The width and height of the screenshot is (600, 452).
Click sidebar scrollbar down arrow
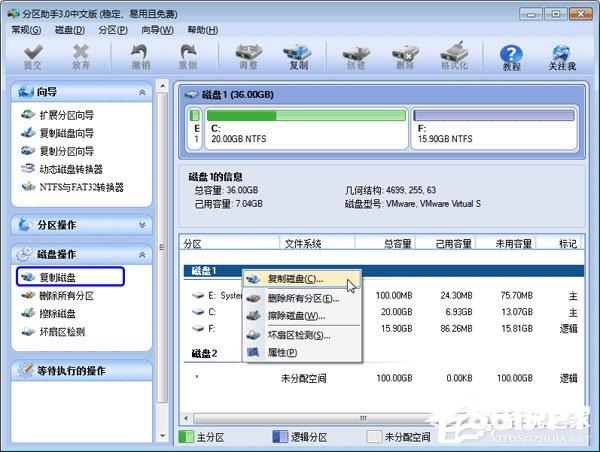click(162, 436)
